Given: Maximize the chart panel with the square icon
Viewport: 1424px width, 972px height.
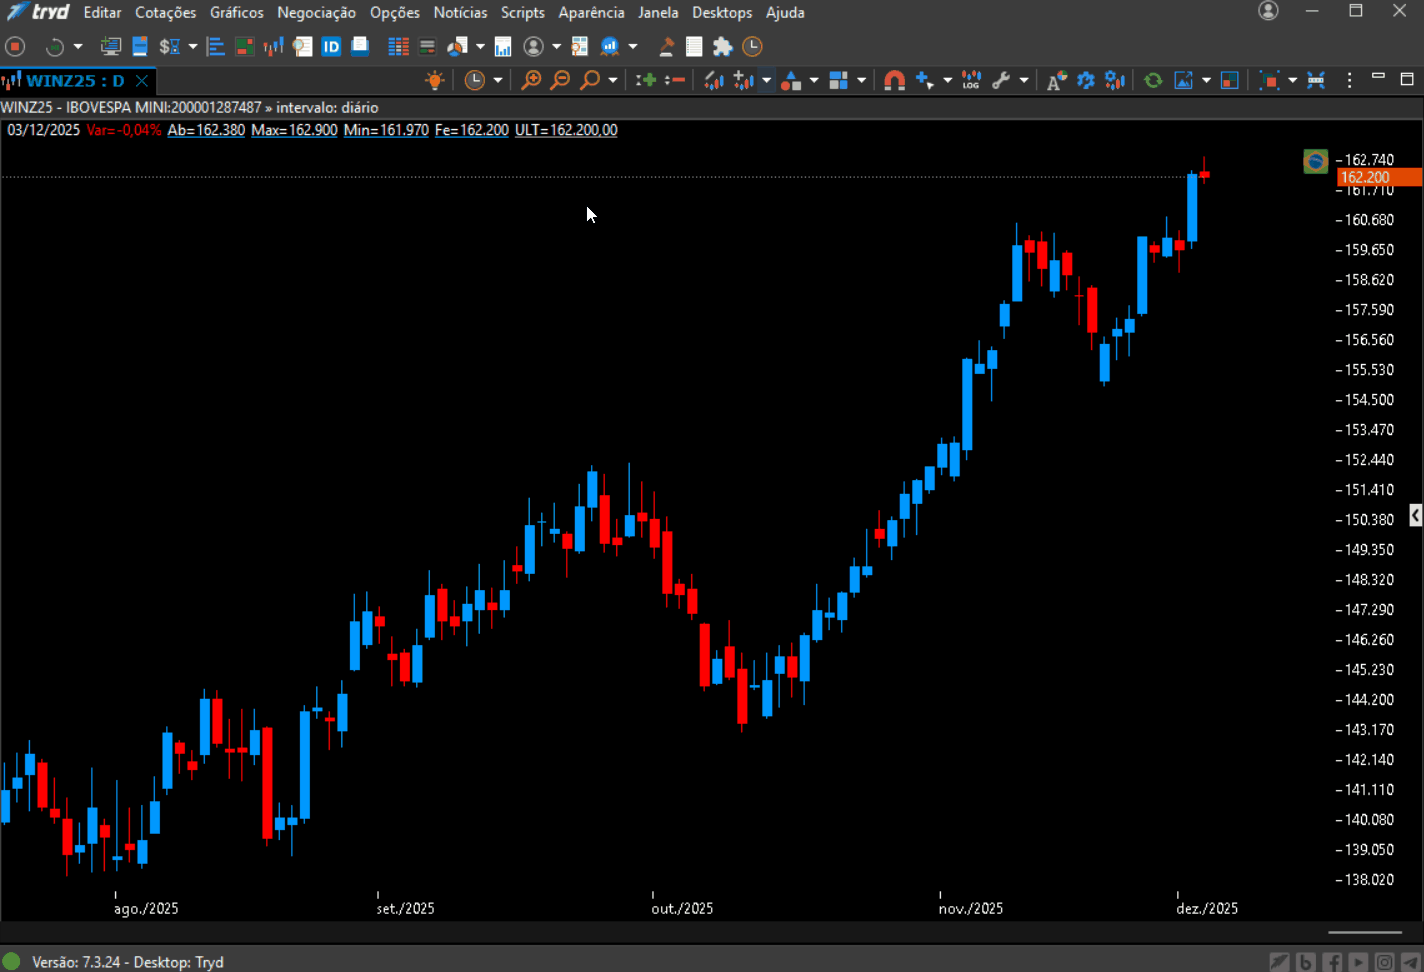Looking at the screenshot, I should [x=1407, y=79].
